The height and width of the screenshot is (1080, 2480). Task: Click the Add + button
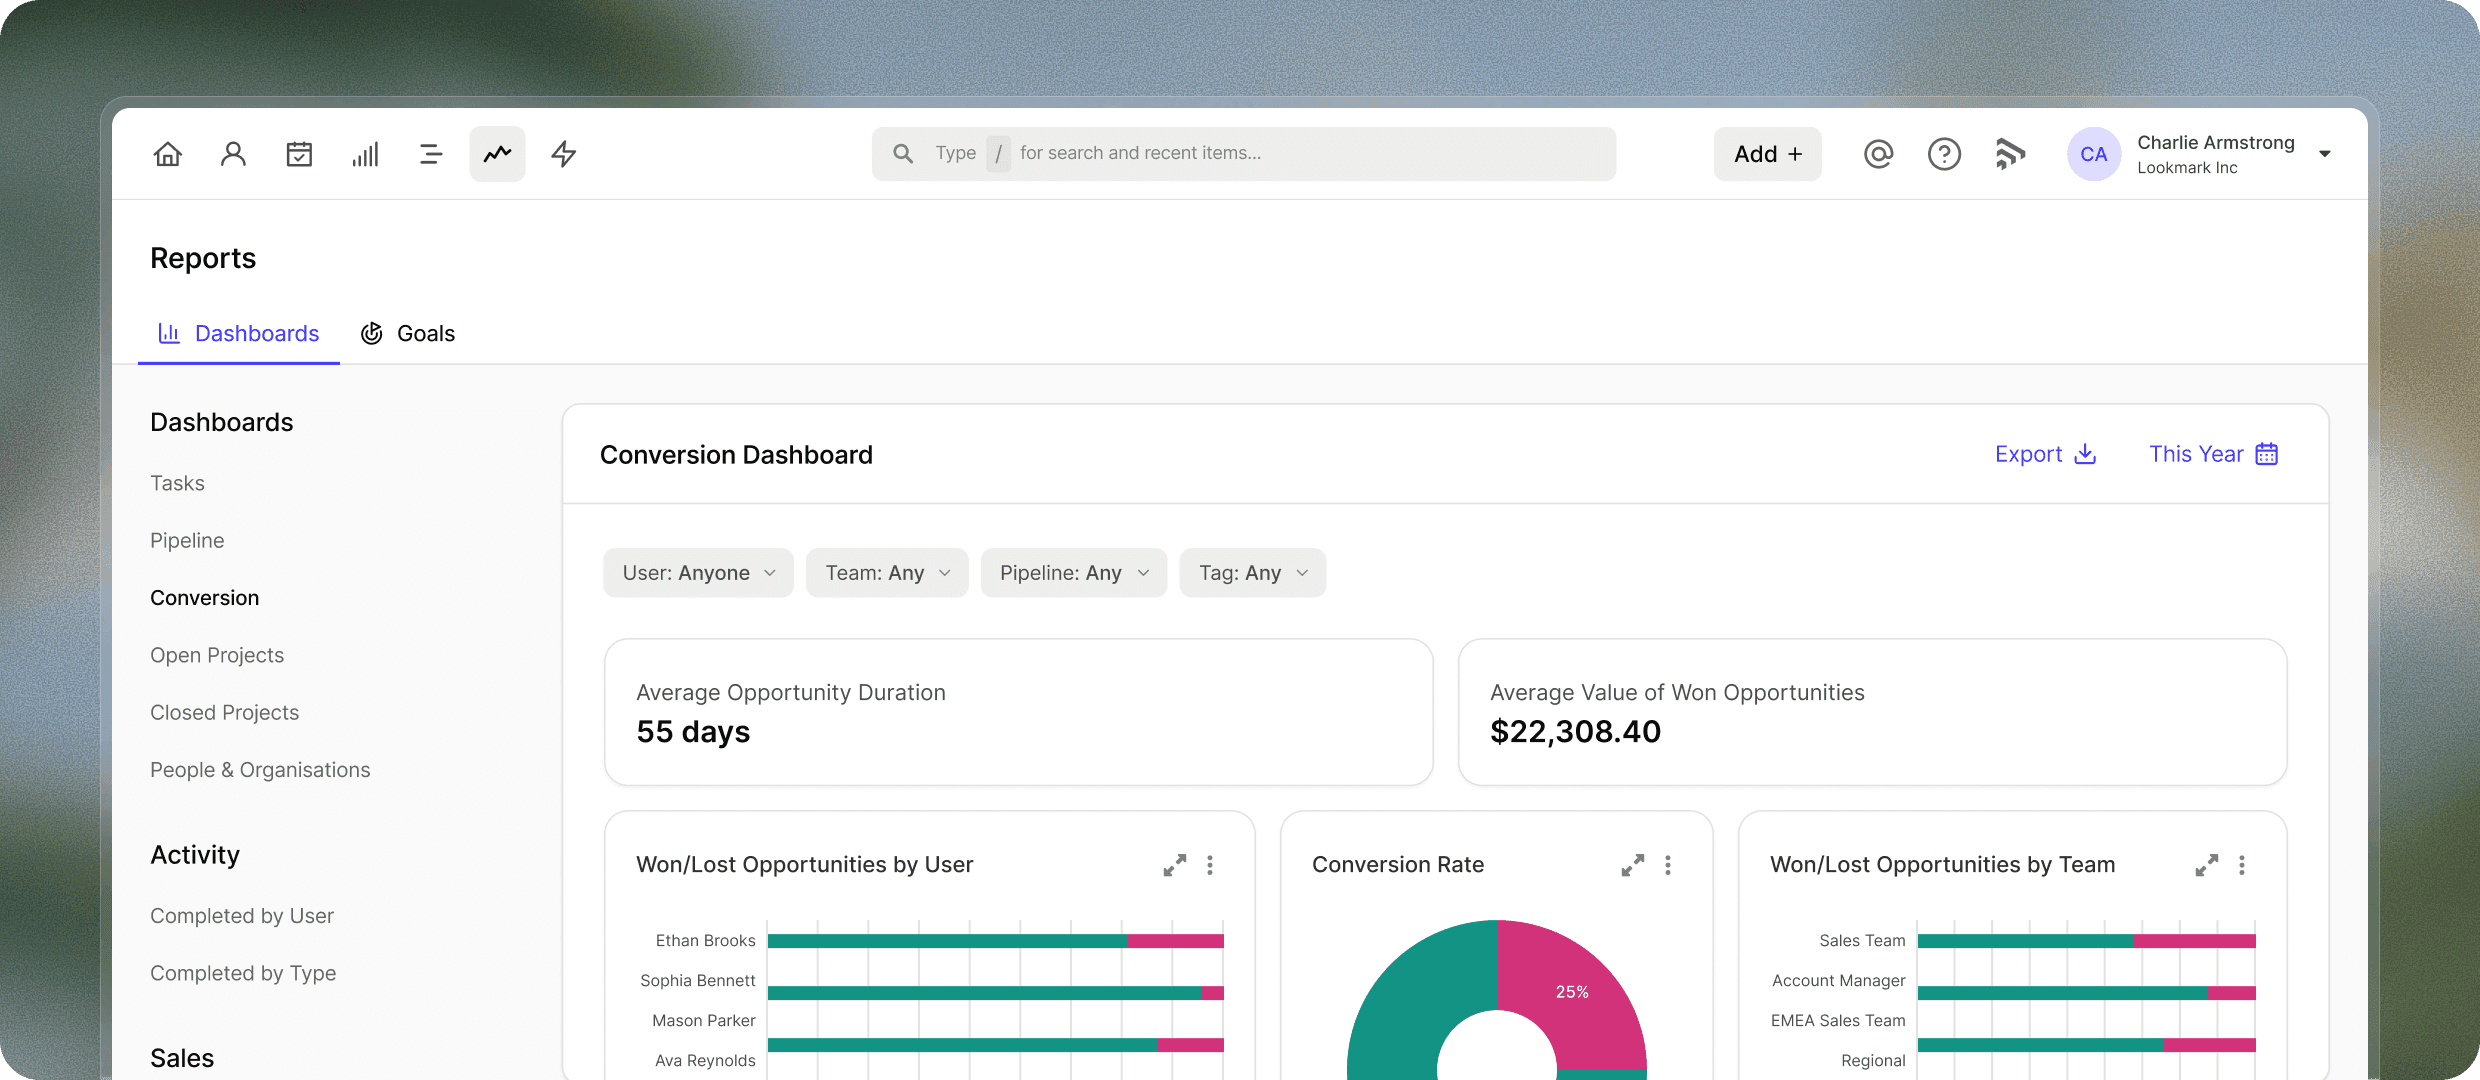(1766, 153)
